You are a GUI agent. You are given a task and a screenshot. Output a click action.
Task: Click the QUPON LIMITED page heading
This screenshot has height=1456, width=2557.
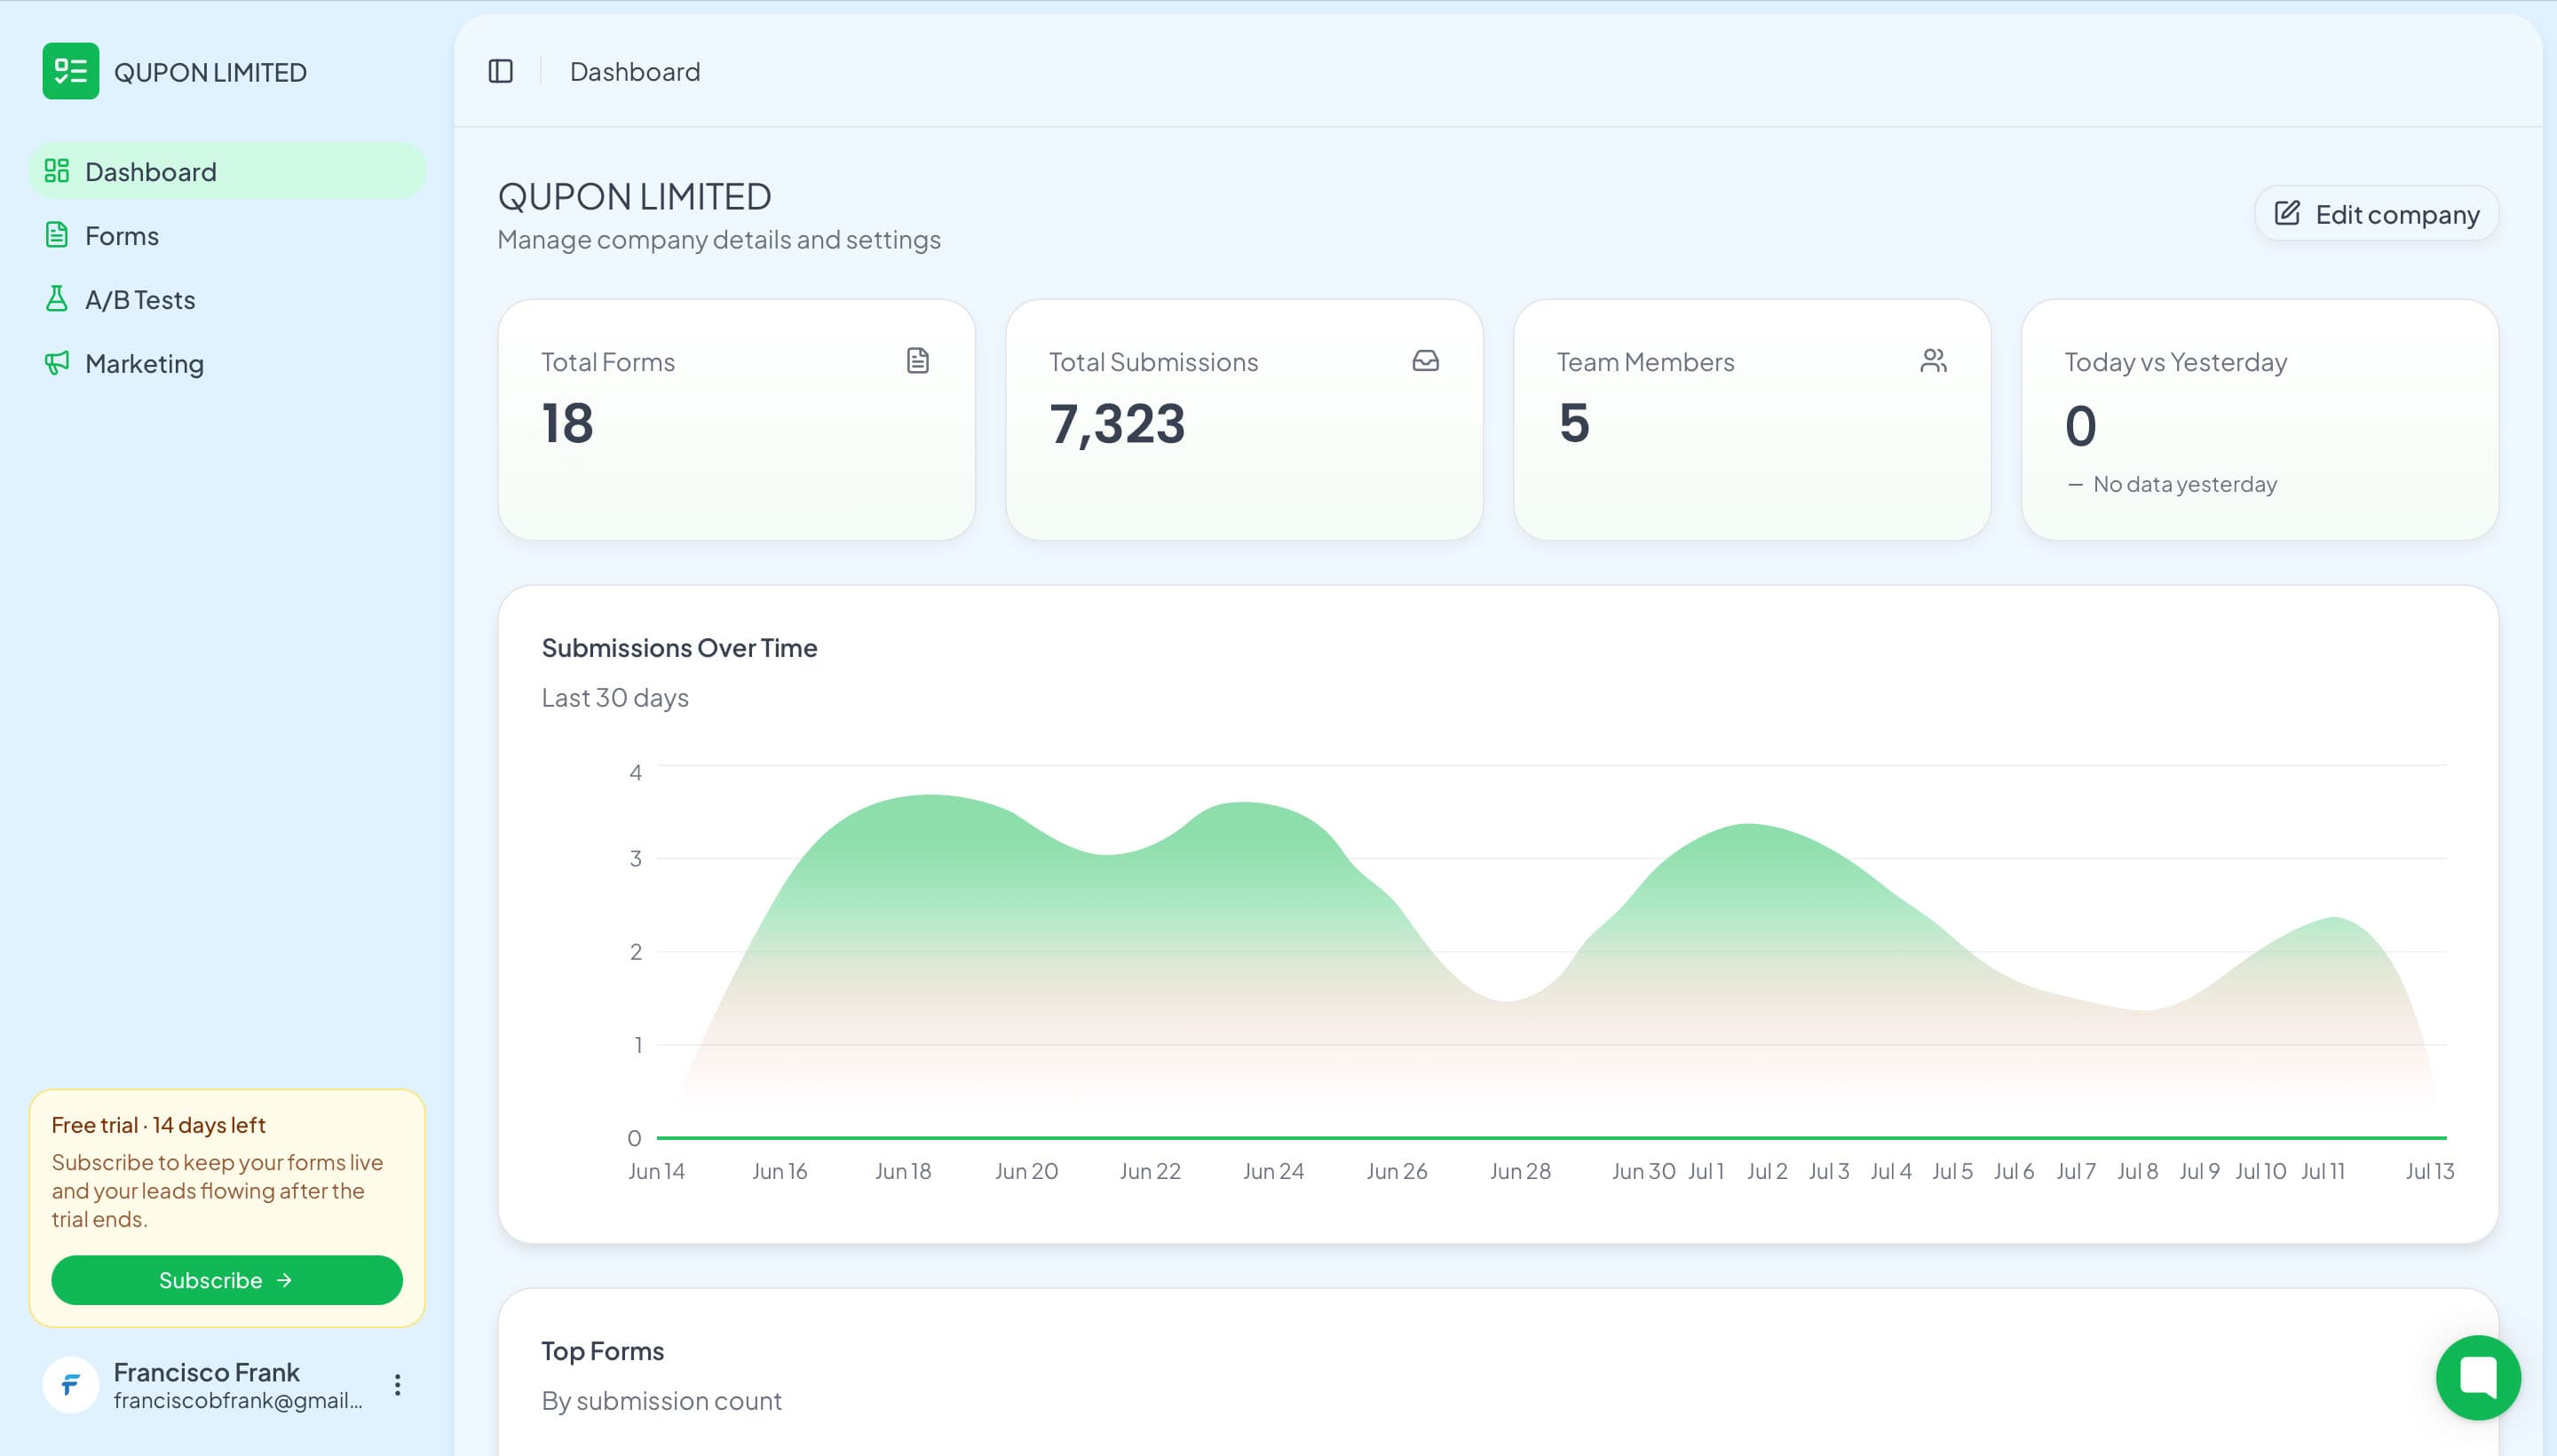[635, 197]
